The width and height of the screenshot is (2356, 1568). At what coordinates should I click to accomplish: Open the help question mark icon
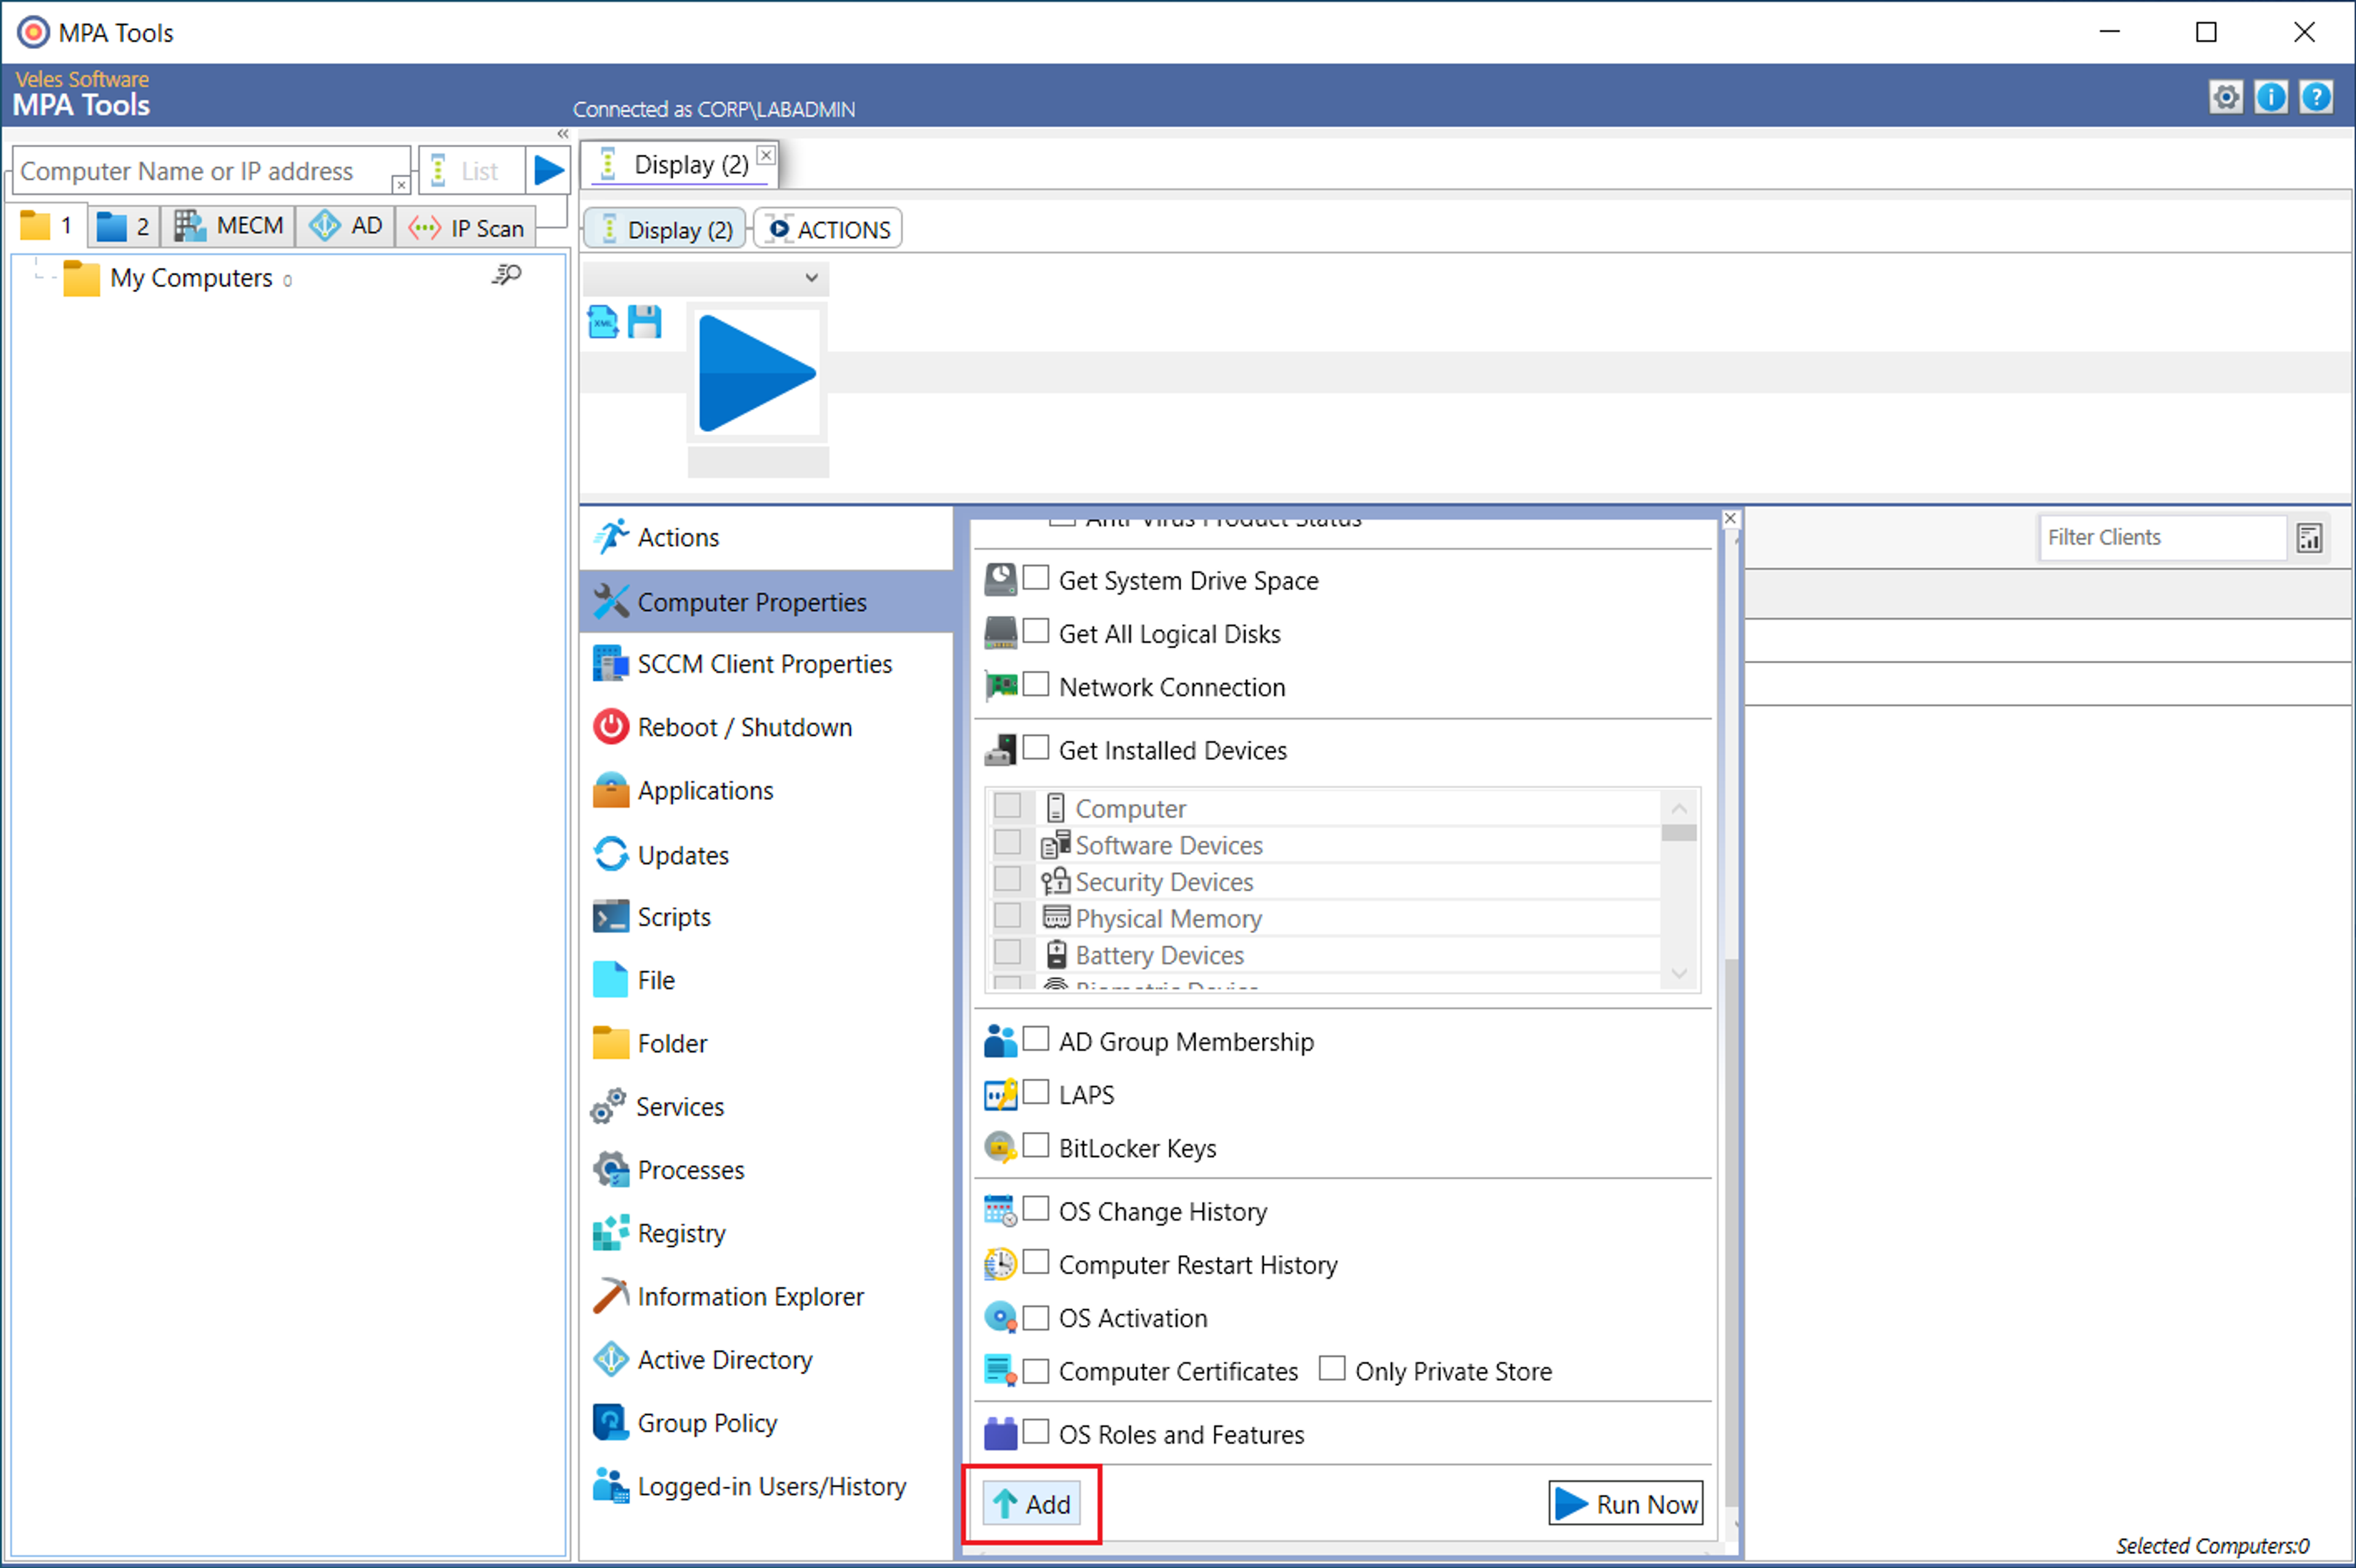click(x=2316, y=97)
